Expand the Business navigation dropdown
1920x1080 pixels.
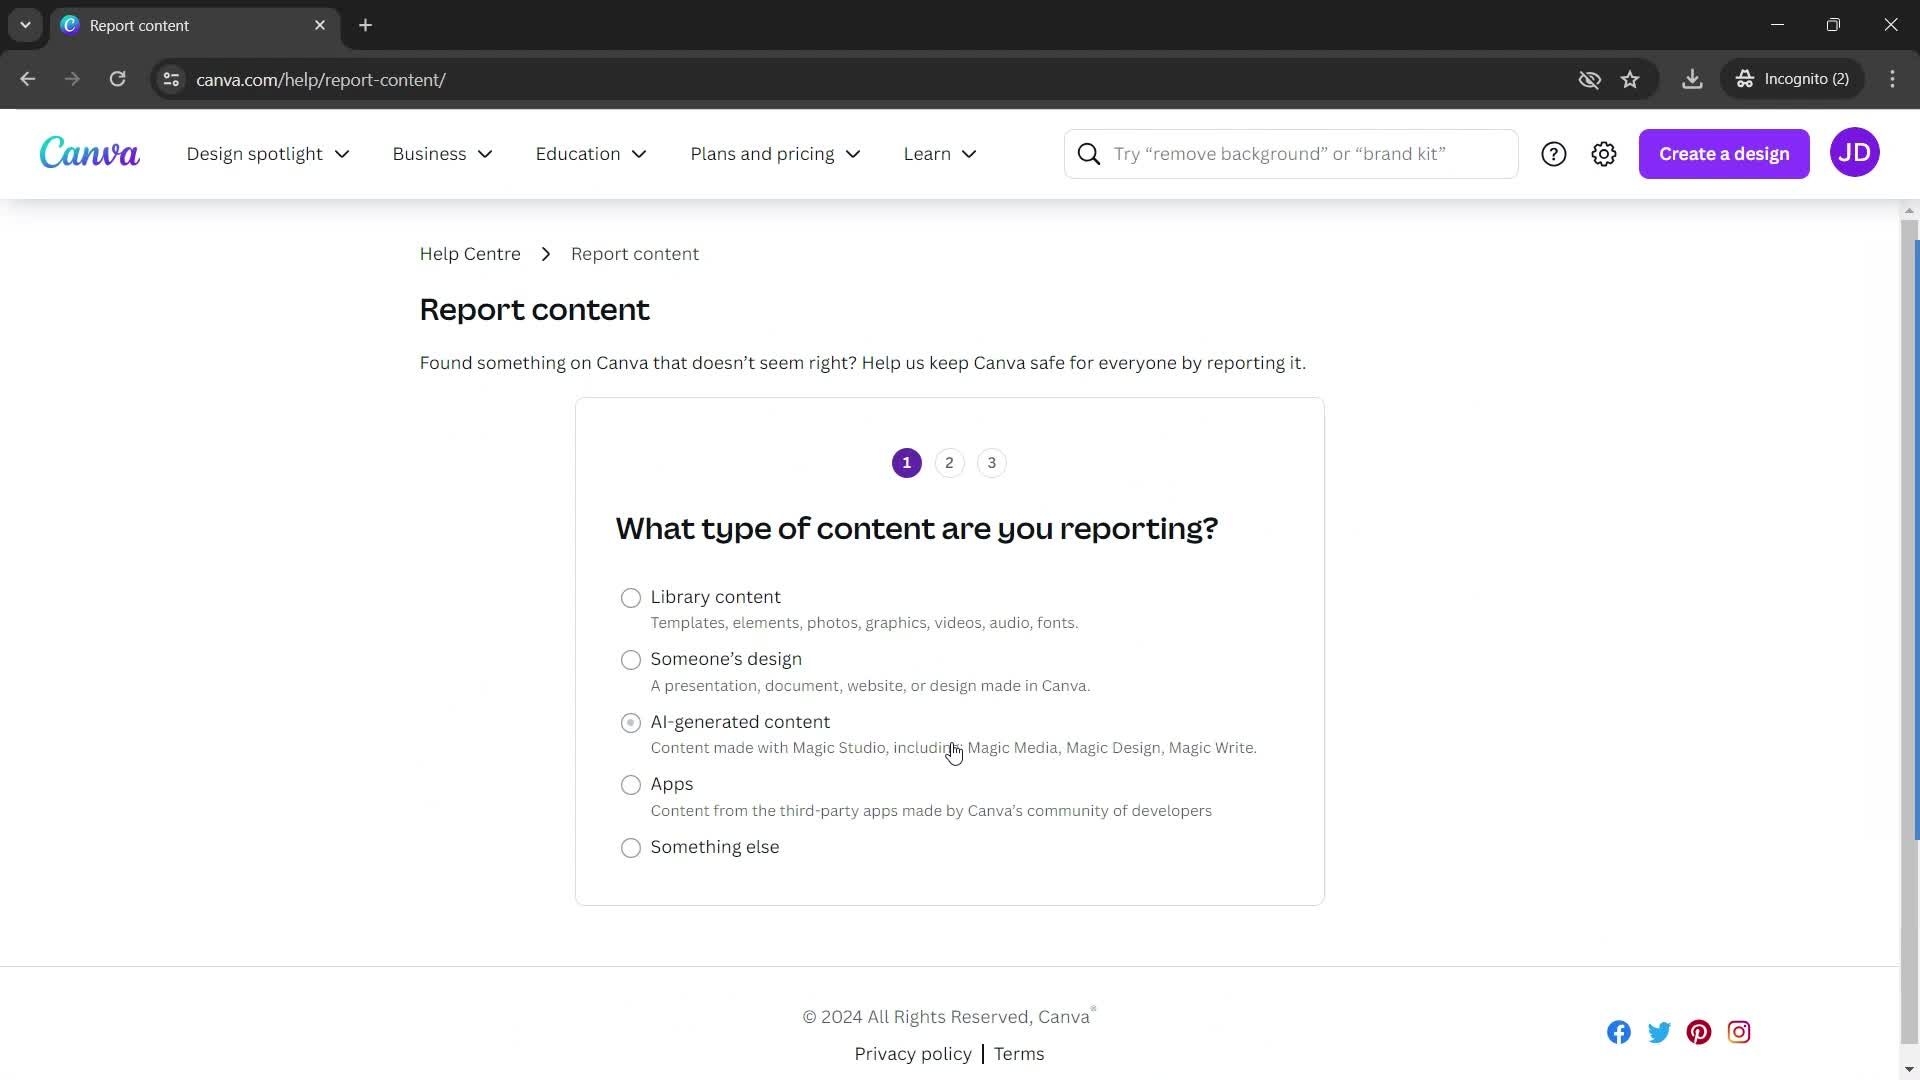click(442, 154)
